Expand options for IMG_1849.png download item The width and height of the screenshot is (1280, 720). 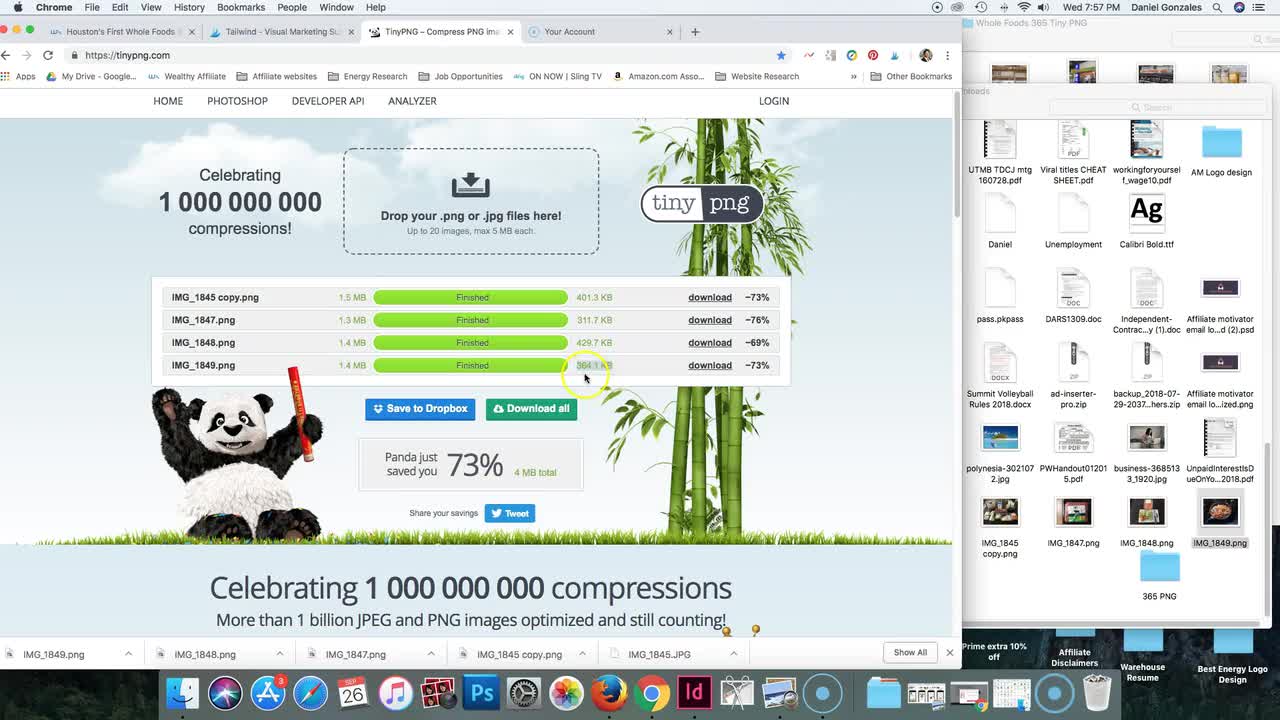click(128, 654)
